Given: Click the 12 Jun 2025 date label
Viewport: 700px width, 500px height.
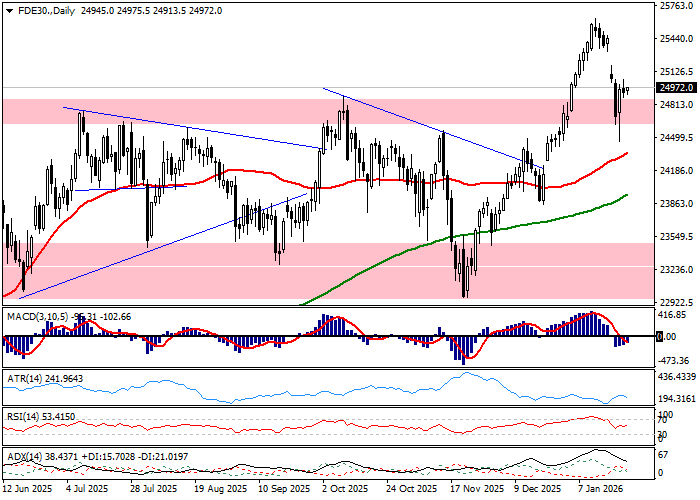Looking at the screenshot, I should click(x=27, y=490).
